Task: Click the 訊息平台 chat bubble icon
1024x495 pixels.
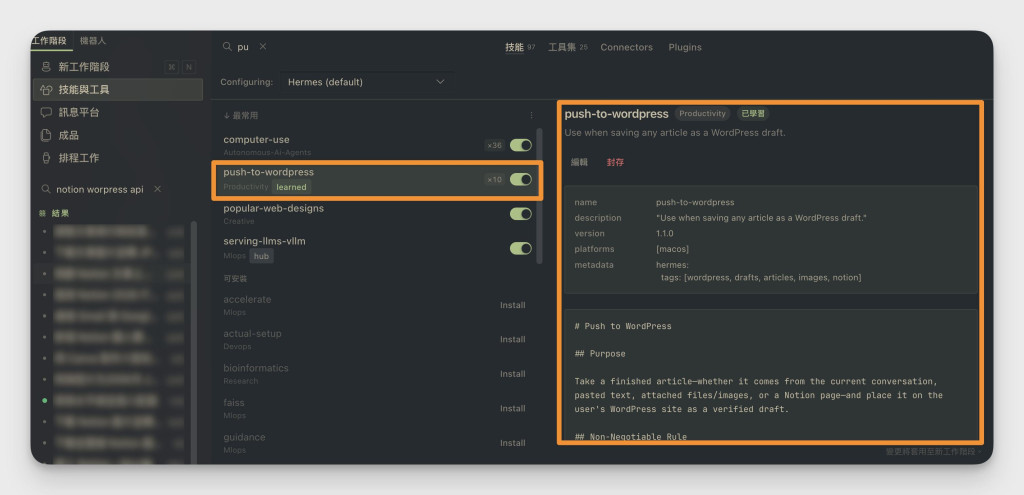Action: [x=46, y=112]
